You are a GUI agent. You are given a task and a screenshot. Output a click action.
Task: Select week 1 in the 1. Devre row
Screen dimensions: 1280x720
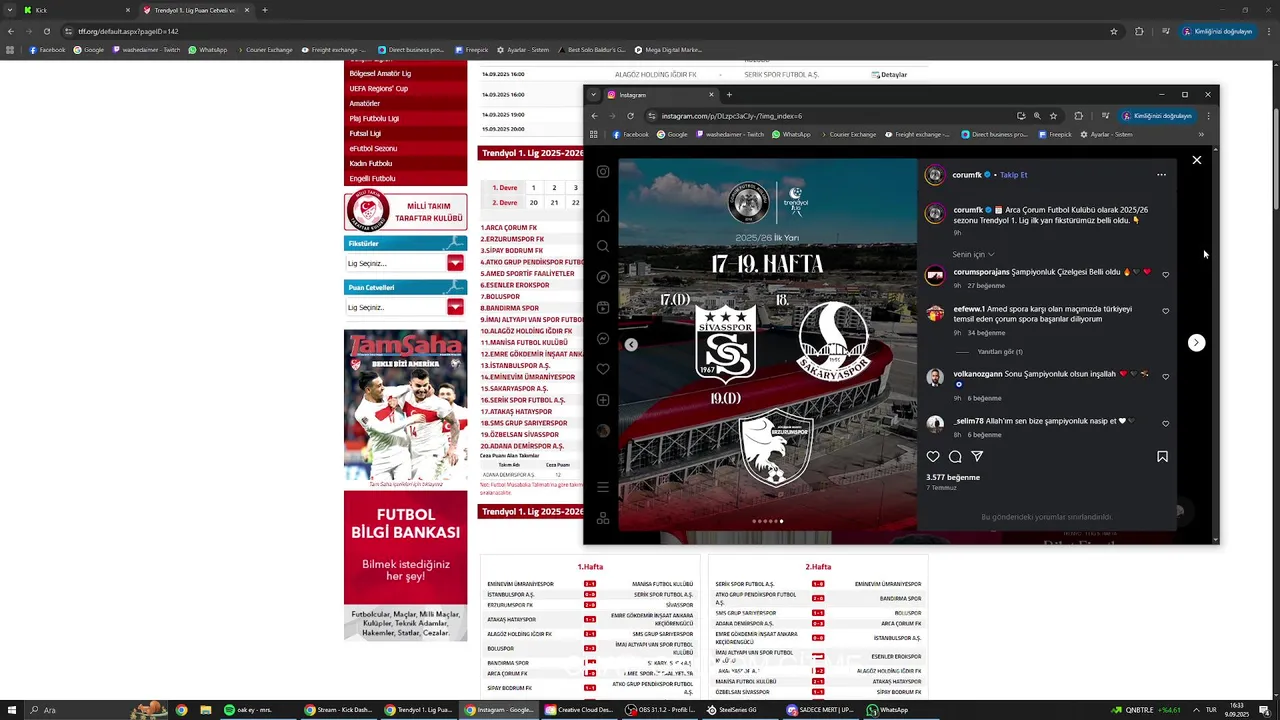[533, 187]
